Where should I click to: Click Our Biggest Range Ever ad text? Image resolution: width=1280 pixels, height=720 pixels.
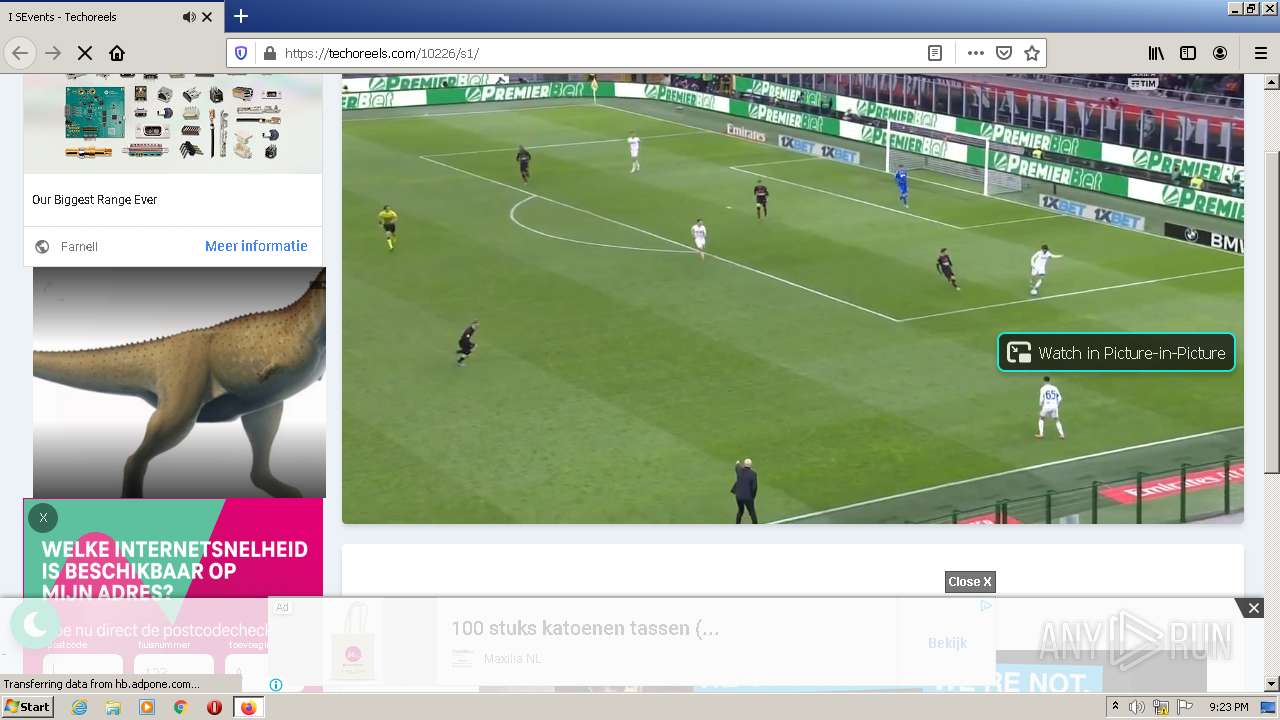tap(95, 200)
